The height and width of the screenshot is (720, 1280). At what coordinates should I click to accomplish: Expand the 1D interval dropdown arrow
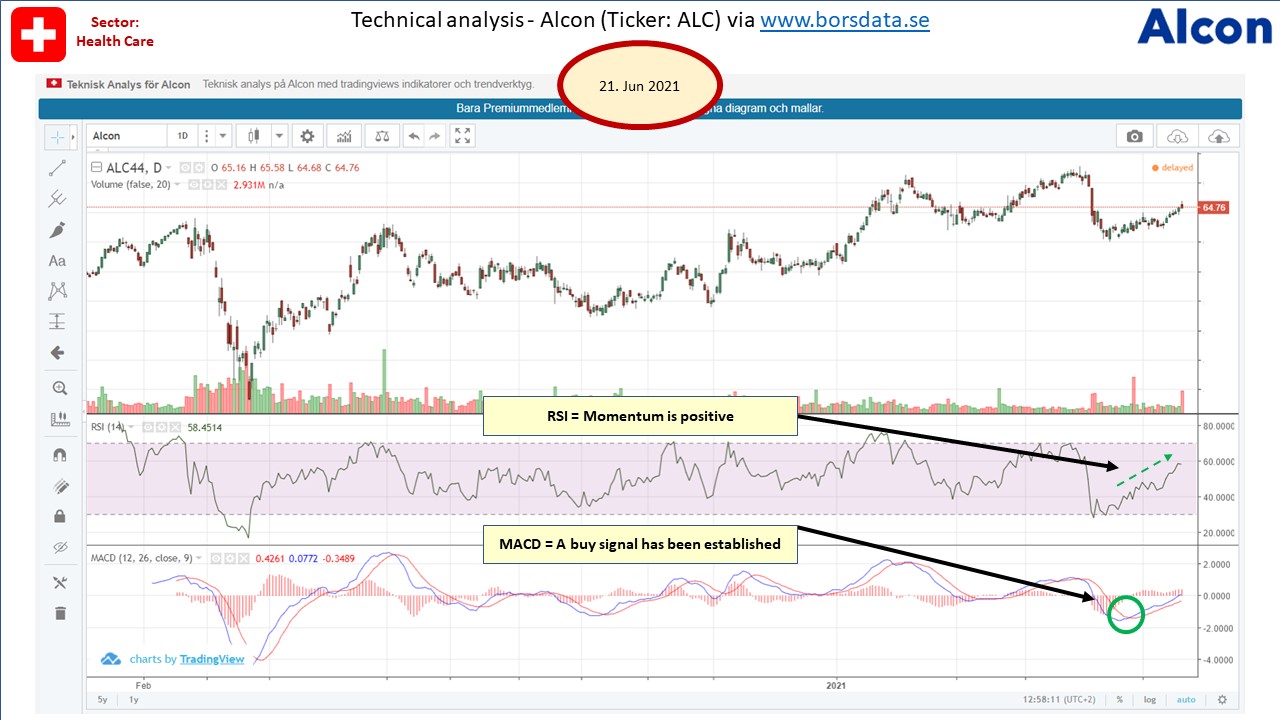point(223,136)
